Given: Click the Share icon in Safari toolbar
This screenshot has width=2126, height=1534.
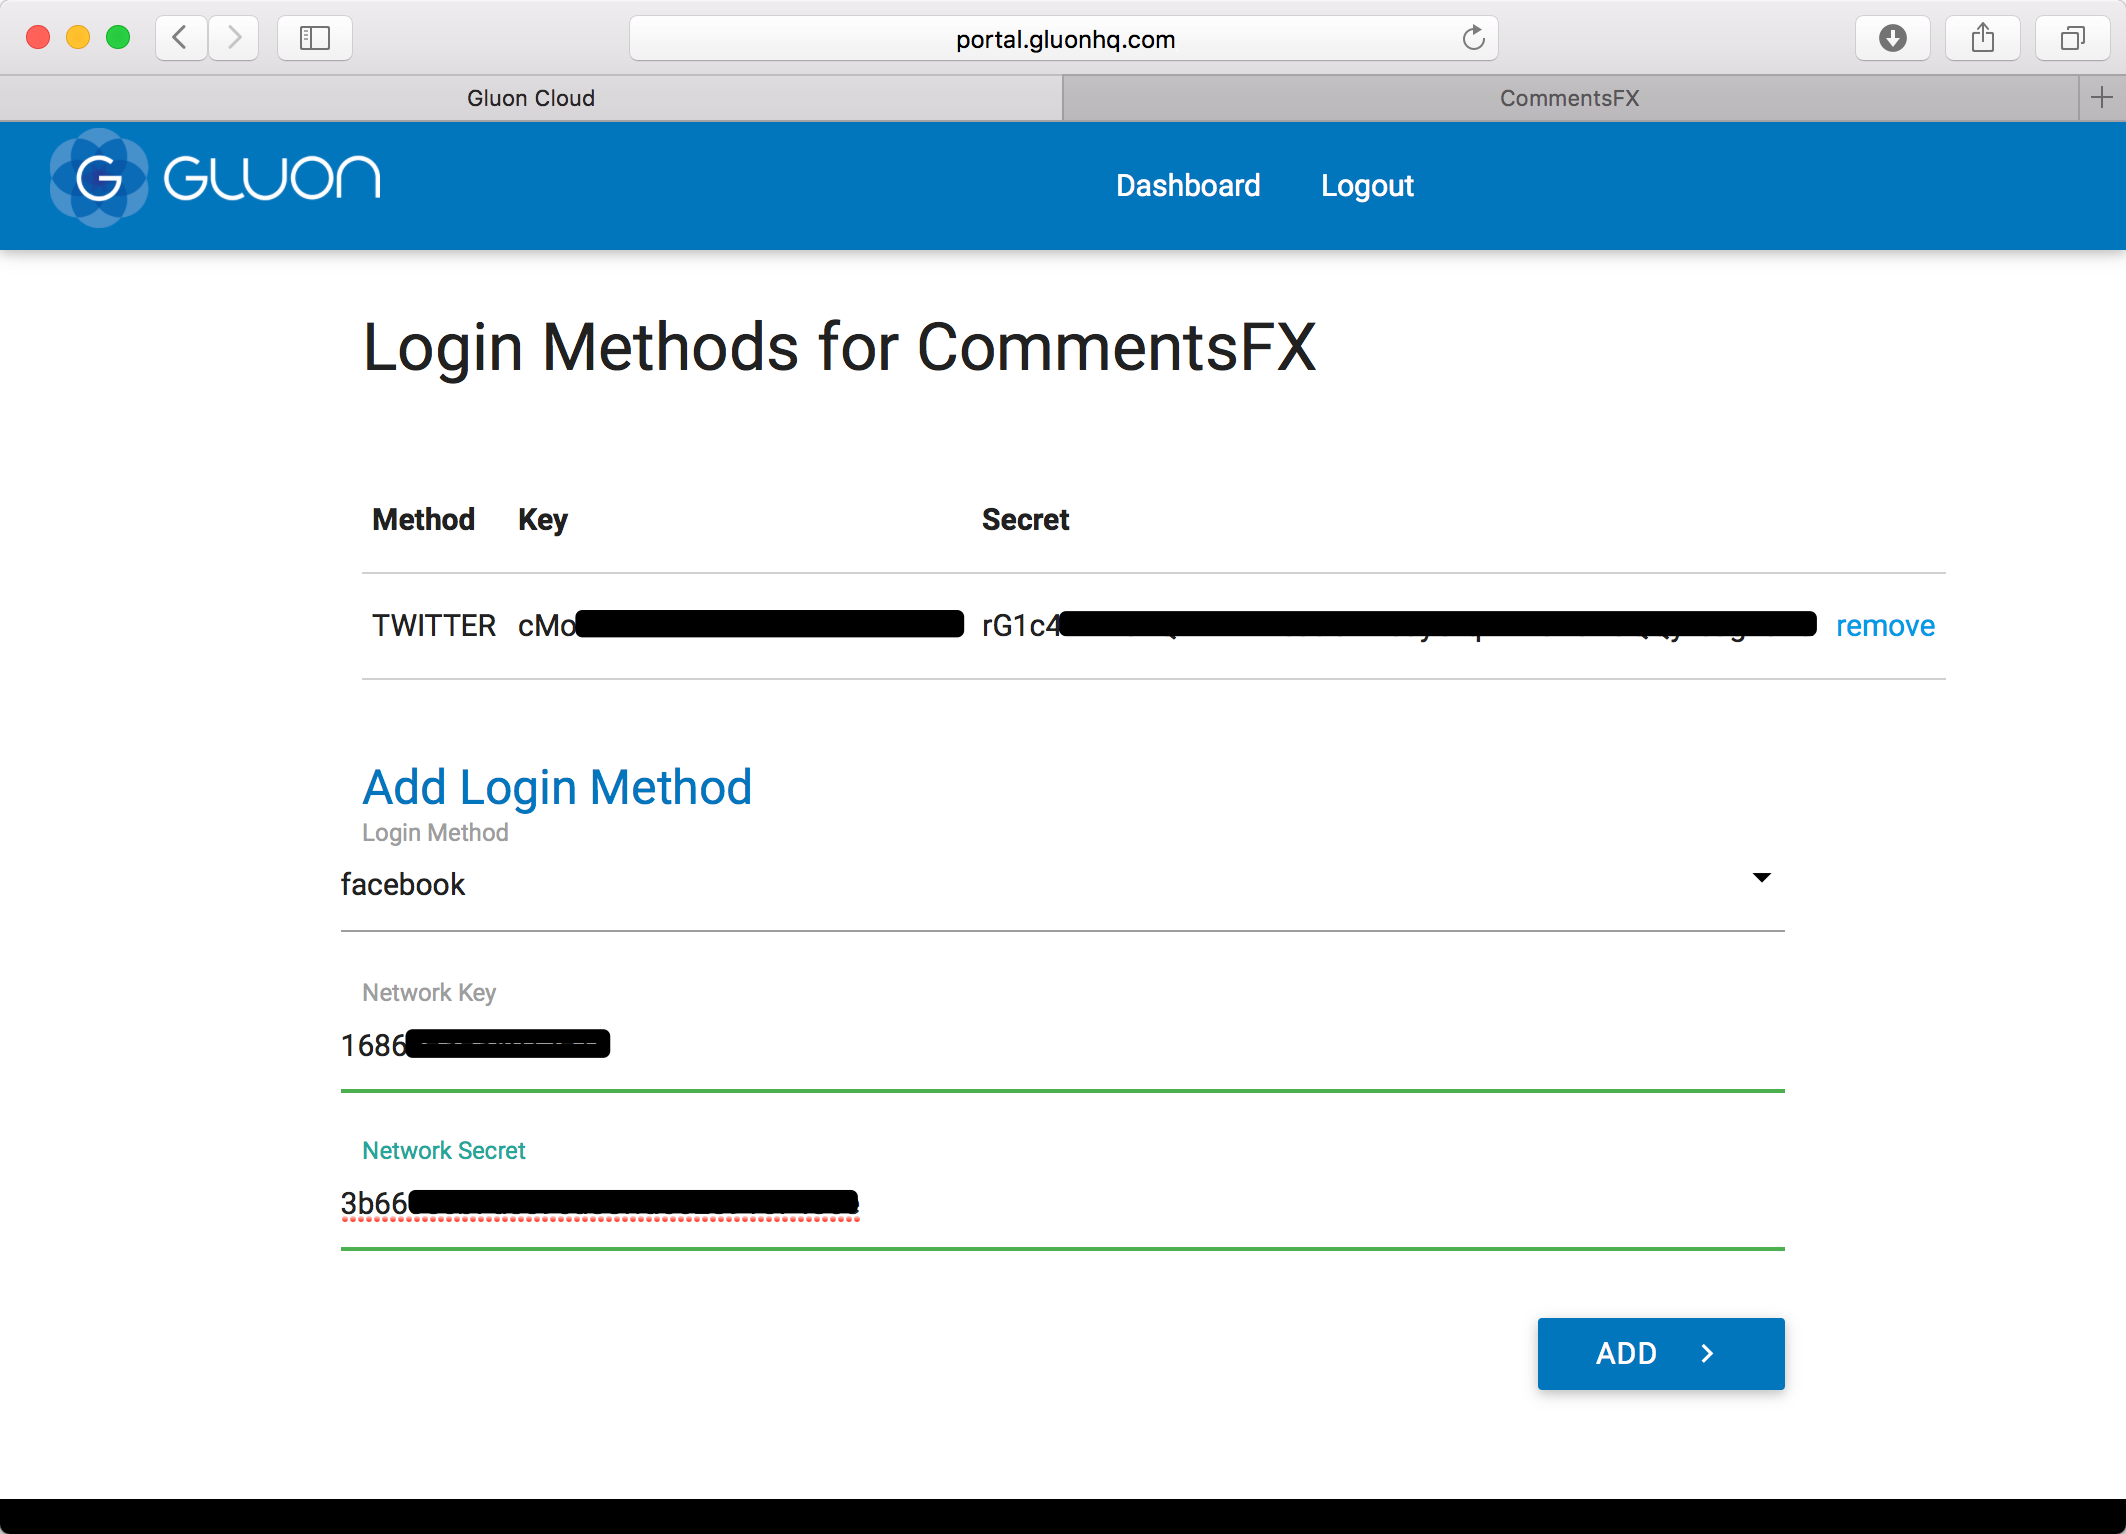Looking at the screenshot, I should (x=1982, y=38).
